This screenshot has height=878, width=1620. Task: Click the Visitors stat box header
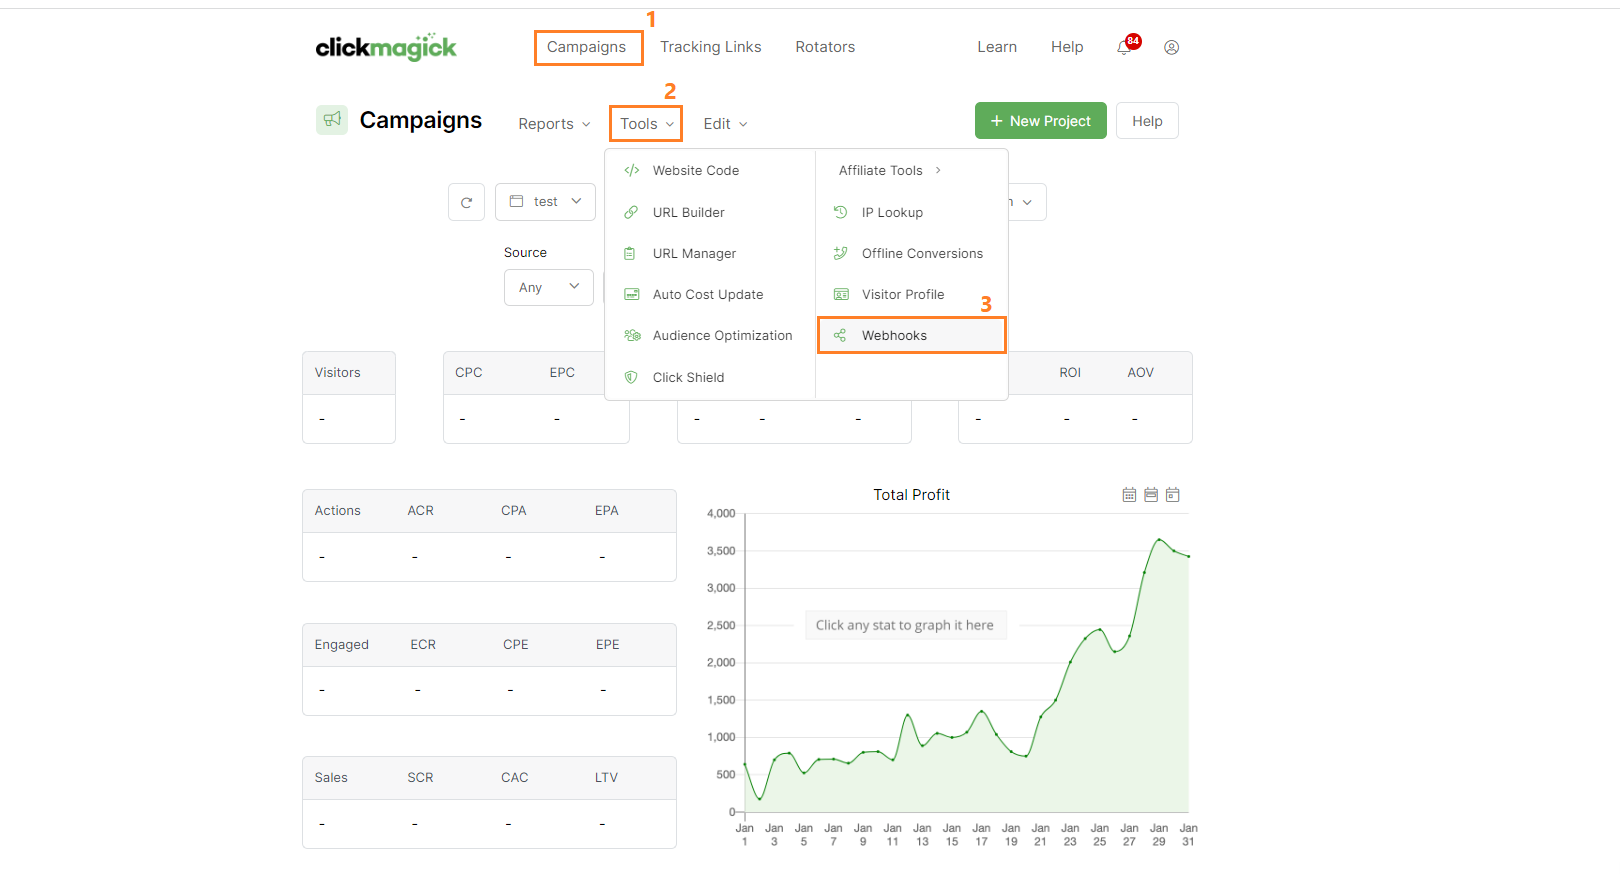point(338,373)
